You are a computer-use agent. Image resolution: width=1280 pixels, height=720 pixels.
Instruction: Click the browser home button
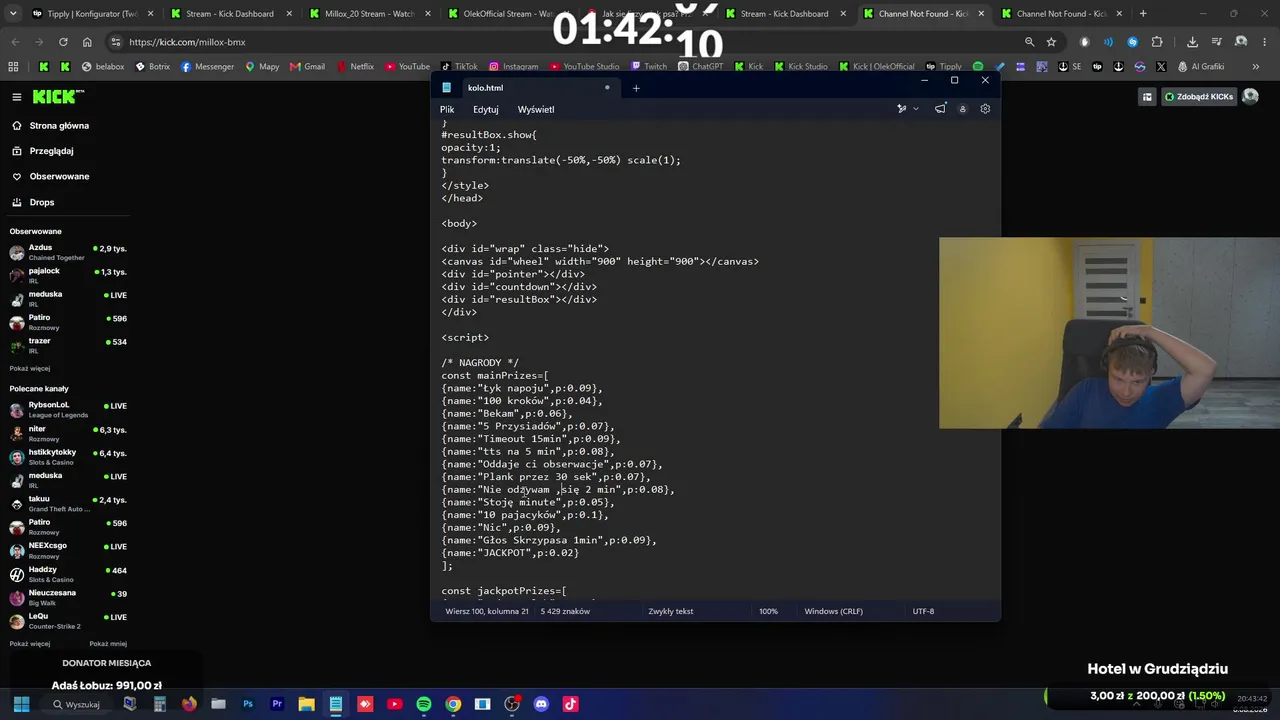tap(87, 42)
